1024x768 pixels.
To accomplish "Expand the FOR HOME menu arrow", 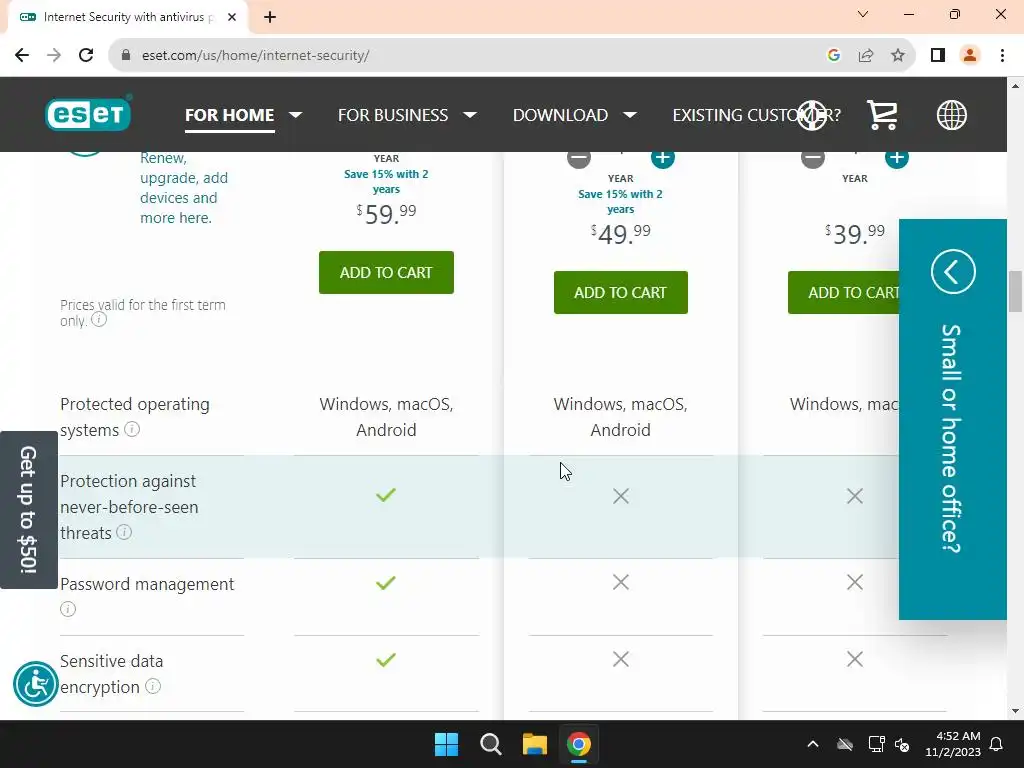I will [x=295, y=115].
